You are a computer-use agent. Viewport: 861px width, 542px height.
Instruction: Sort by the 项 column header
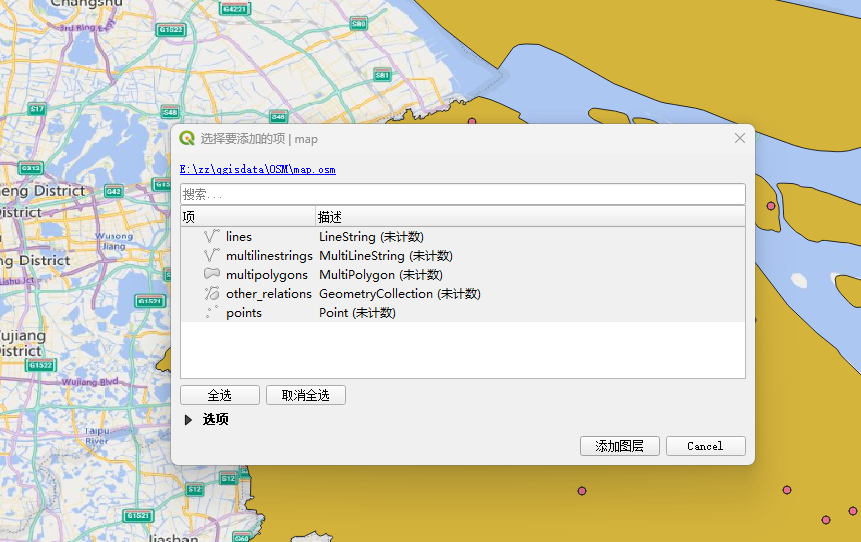[247, 217]
